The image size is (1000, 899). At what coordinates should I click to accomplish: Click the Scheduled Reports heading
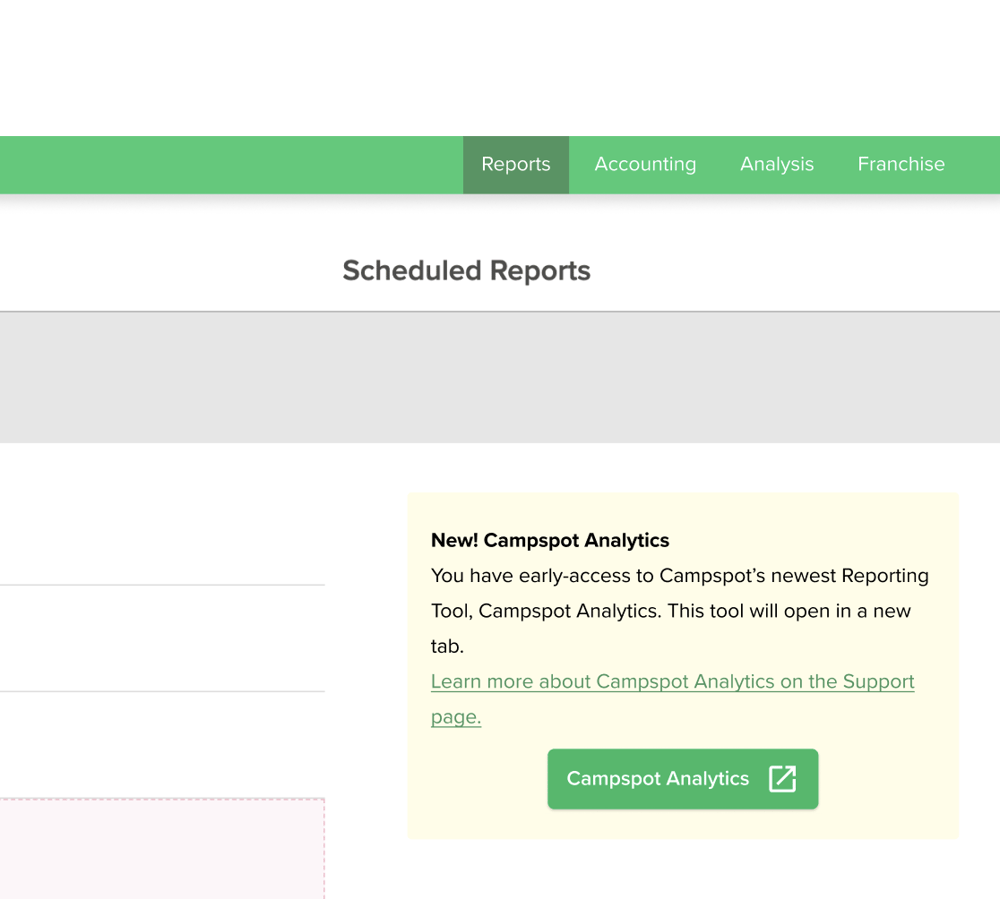click(466, 270)
